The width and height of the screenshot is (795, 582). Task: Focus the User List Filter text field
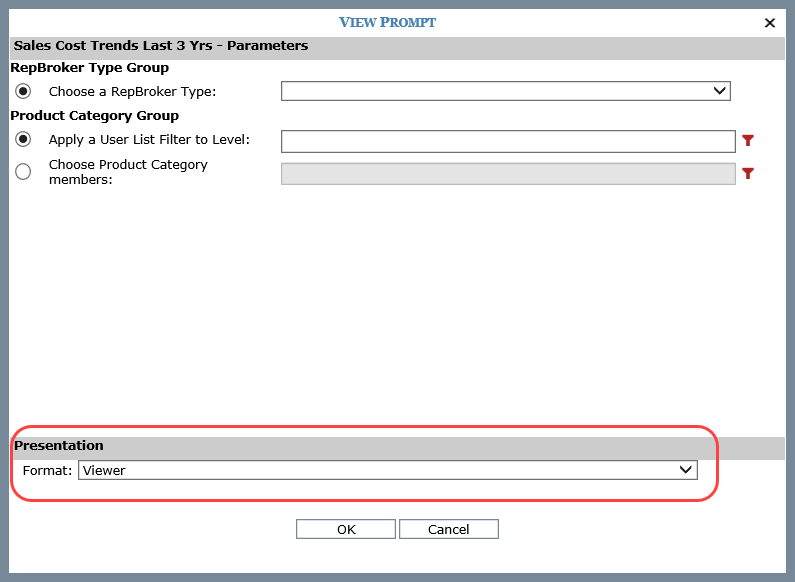(x=508, y=141)
